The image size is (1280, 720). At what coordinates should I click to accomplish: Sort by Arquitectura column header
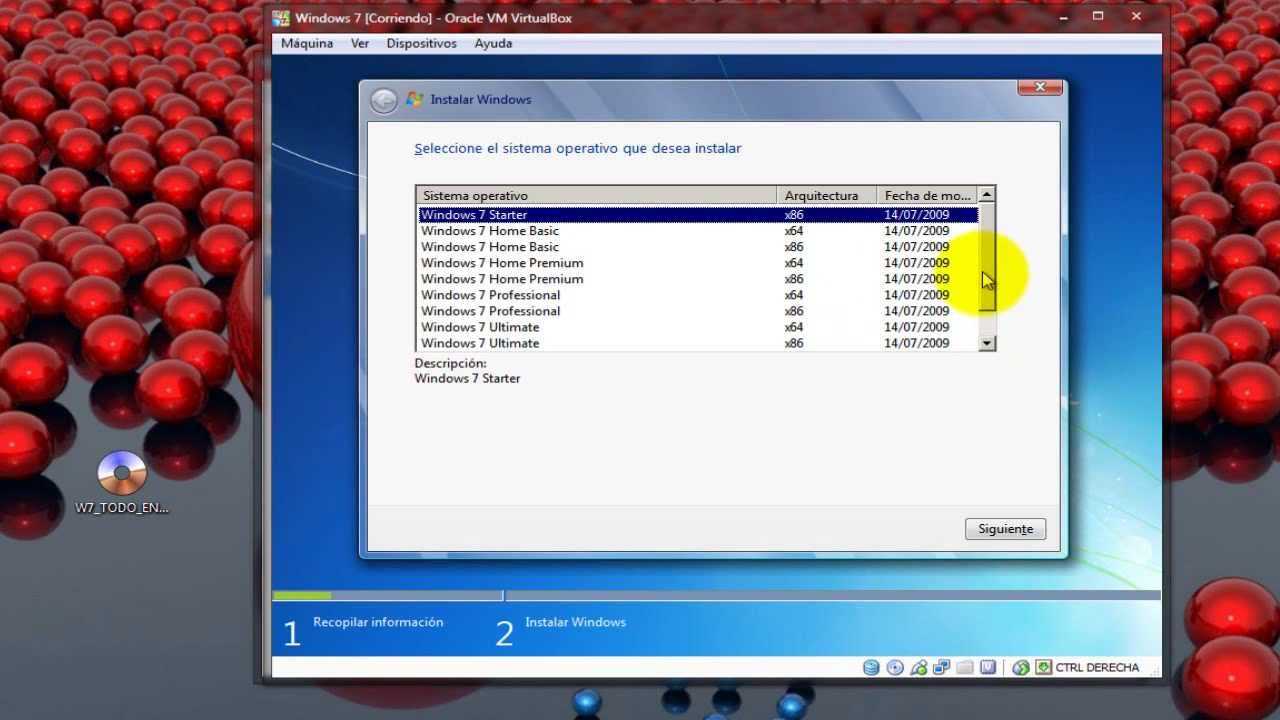coord(827,196)
